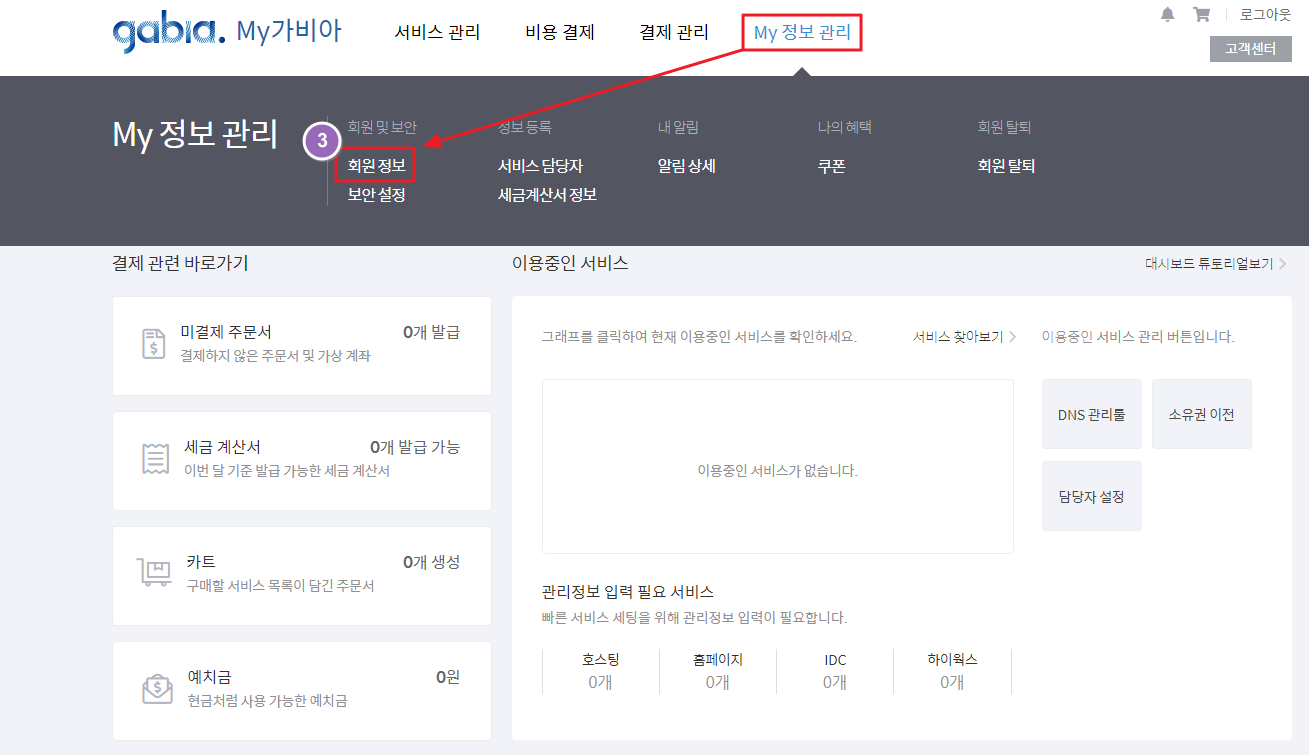Image resolution: width=1309 pixels, height=755 pixels.
Task: Open the 카트 card
Action: (302, 576)
